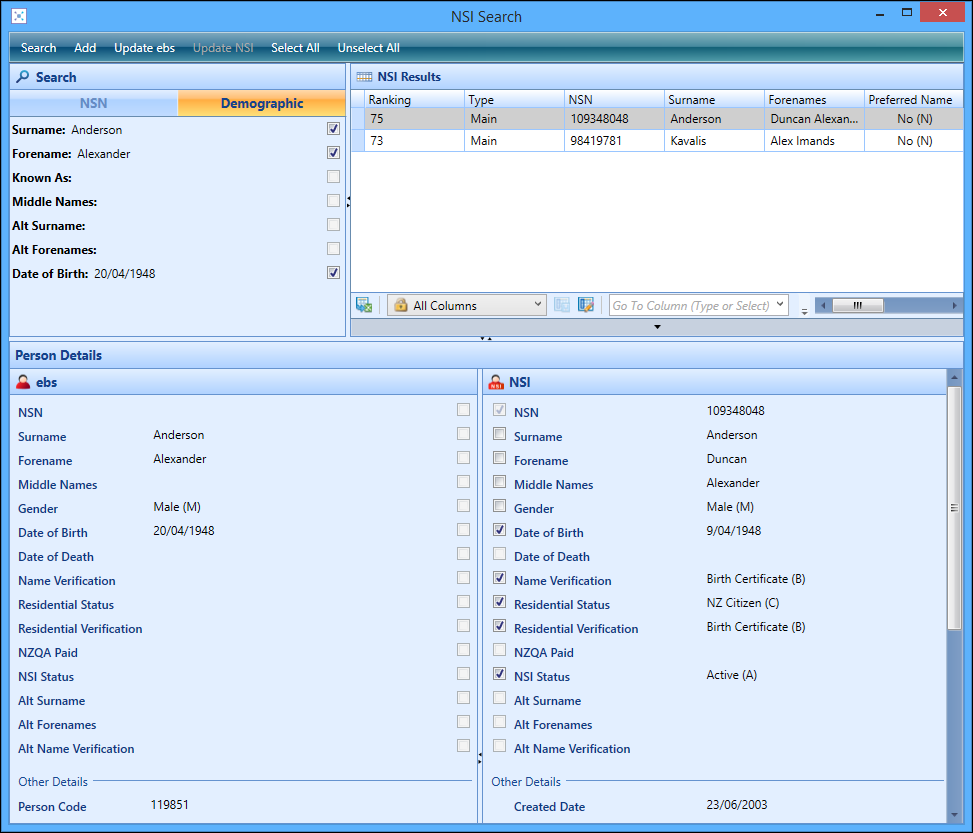Screen dimensions: 973x833
Task: Collapse results grid using black down arrow
Action: point(657,327)
